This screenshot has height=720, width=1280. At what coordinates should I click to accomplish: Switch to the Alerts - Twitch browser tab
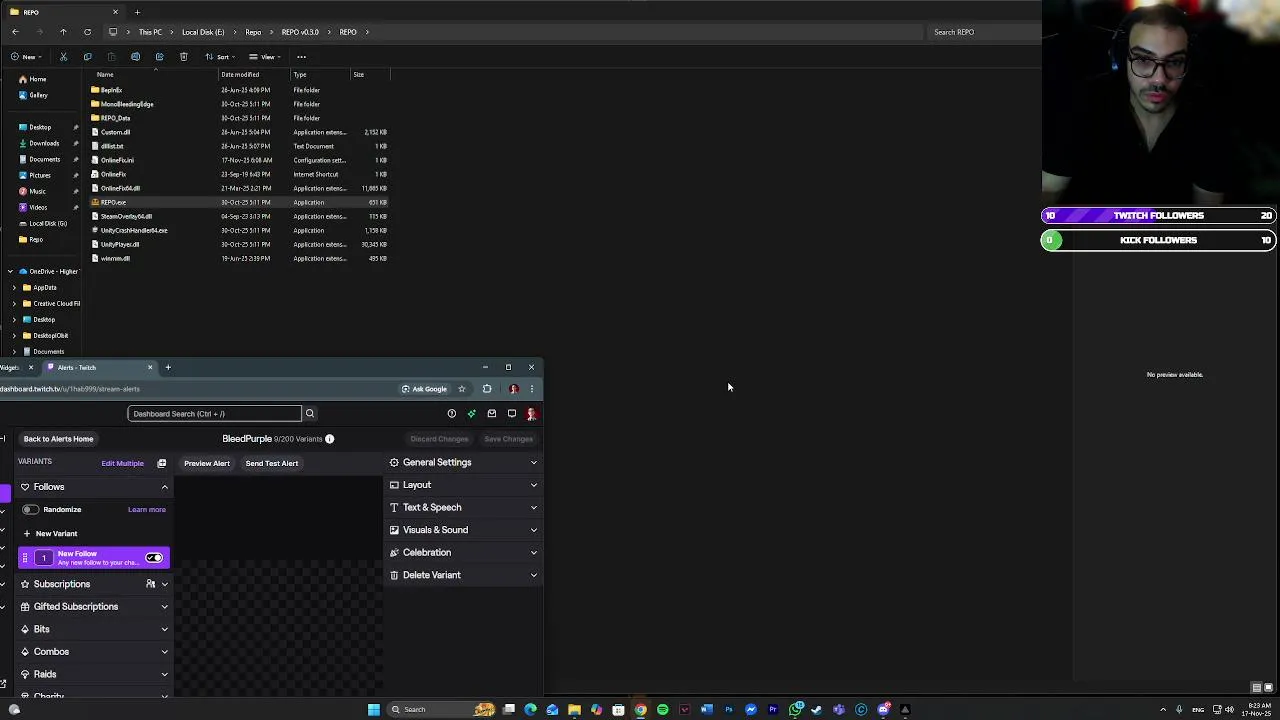[98, 367]
